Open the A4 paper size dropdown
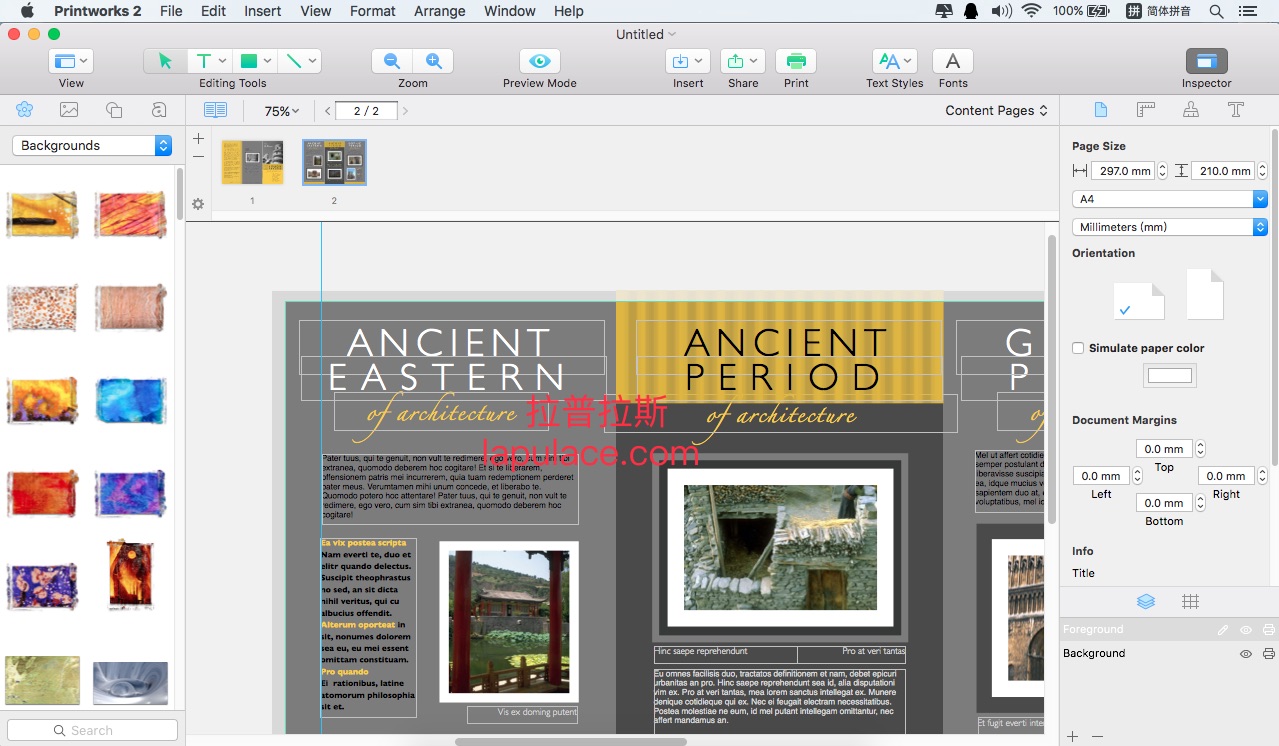The height and width of the screenshot is (746, 1279). click(1169, 199)
